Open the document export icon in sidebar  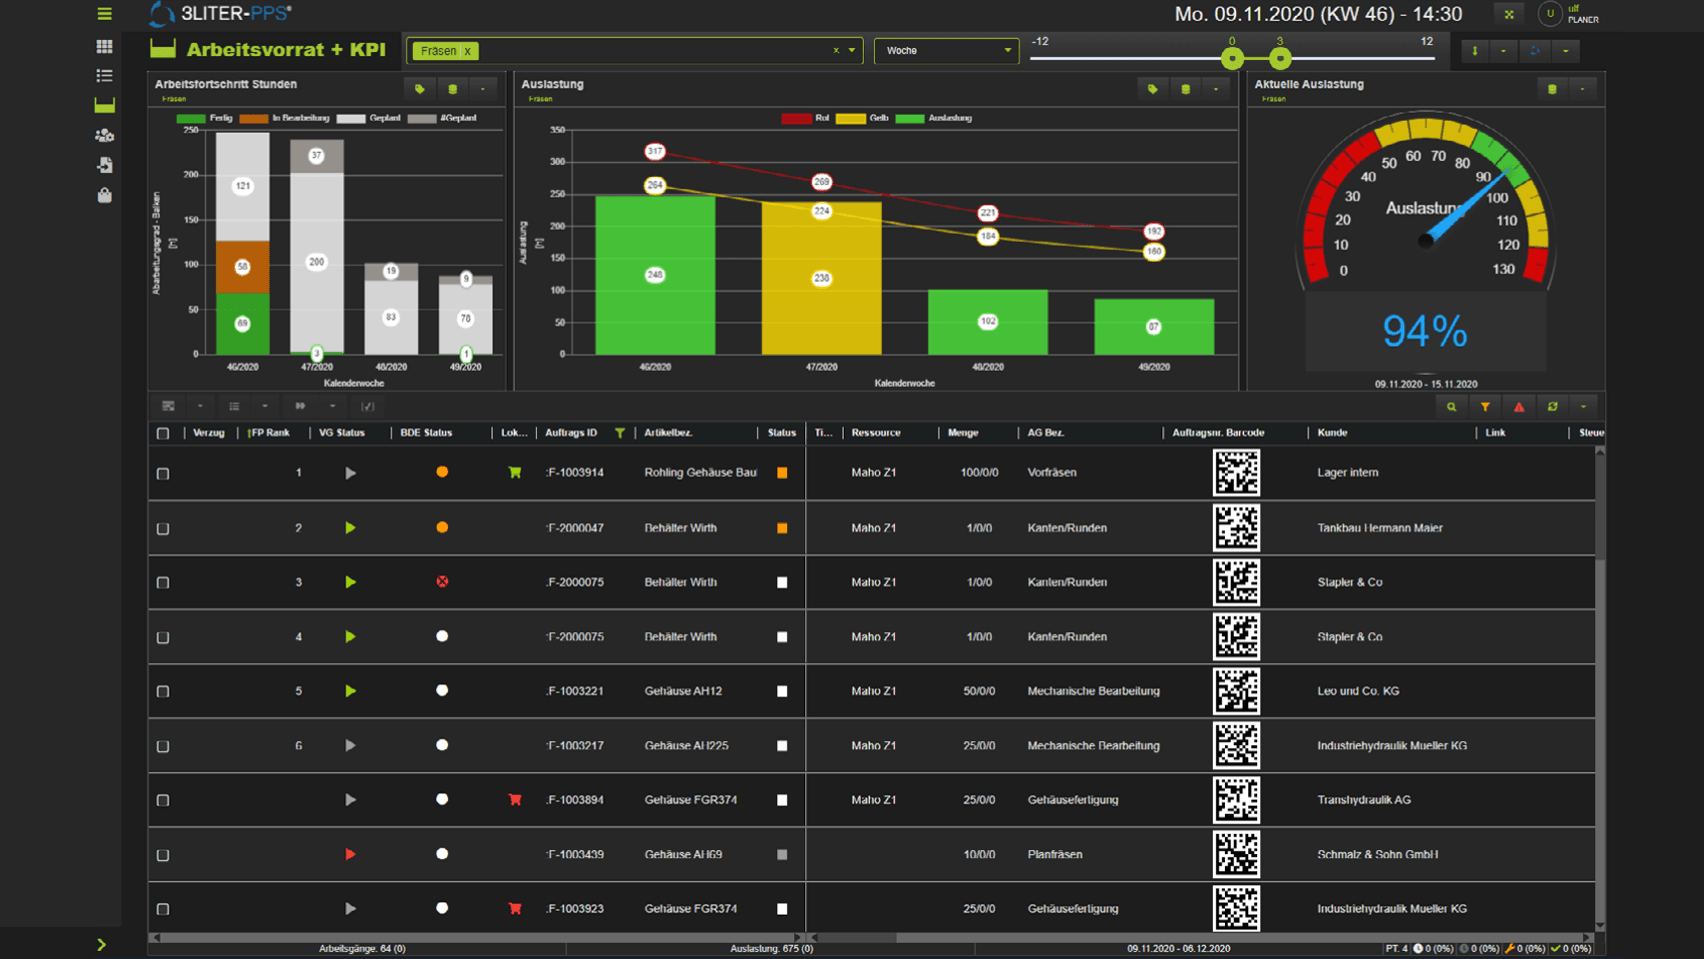pyautogui.click(x=104, y=165)
